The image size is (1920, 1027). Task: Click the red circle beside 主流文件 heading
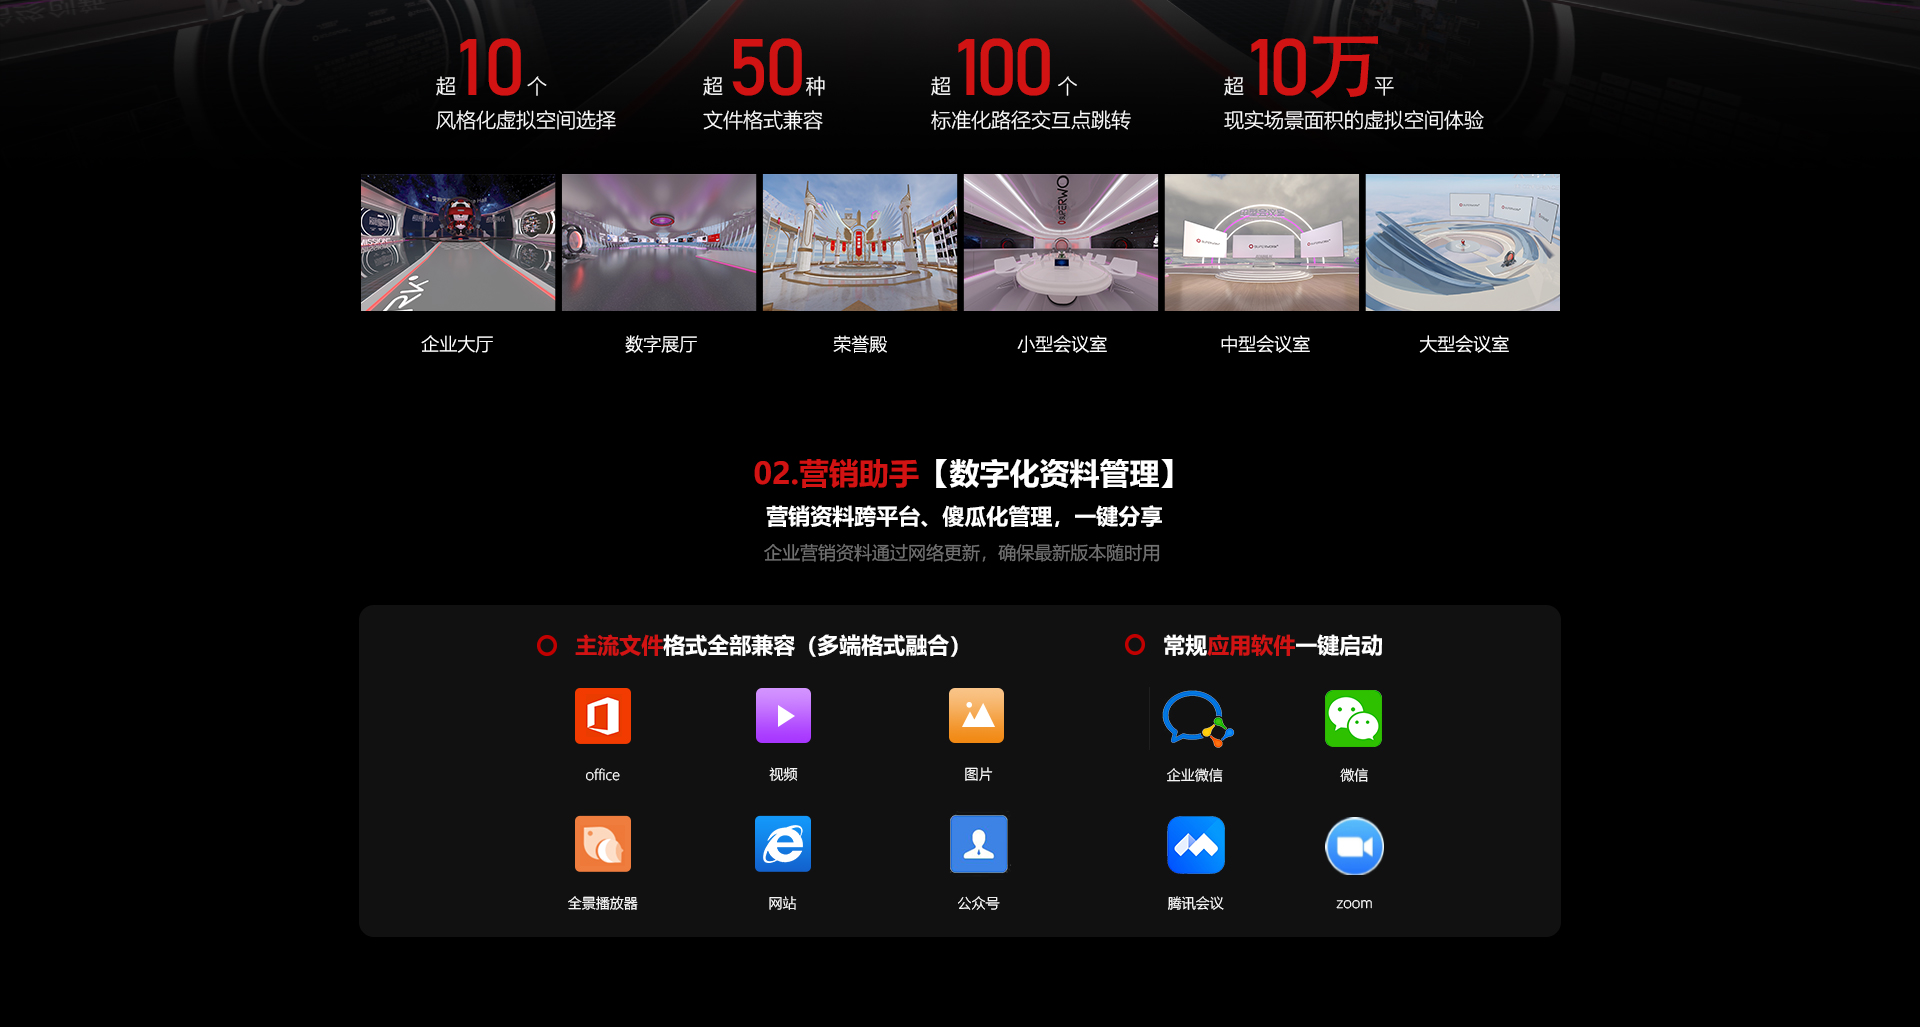(547, 645)
